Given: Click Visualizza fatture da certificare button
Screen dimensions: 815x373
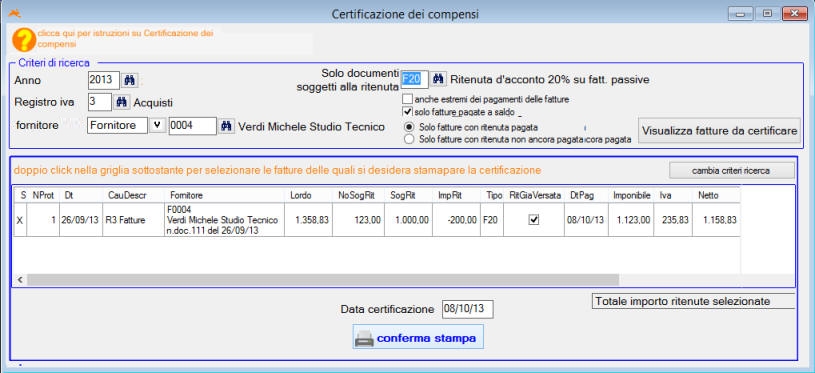Looking at the screenshot, I should (x=719, y=131).
